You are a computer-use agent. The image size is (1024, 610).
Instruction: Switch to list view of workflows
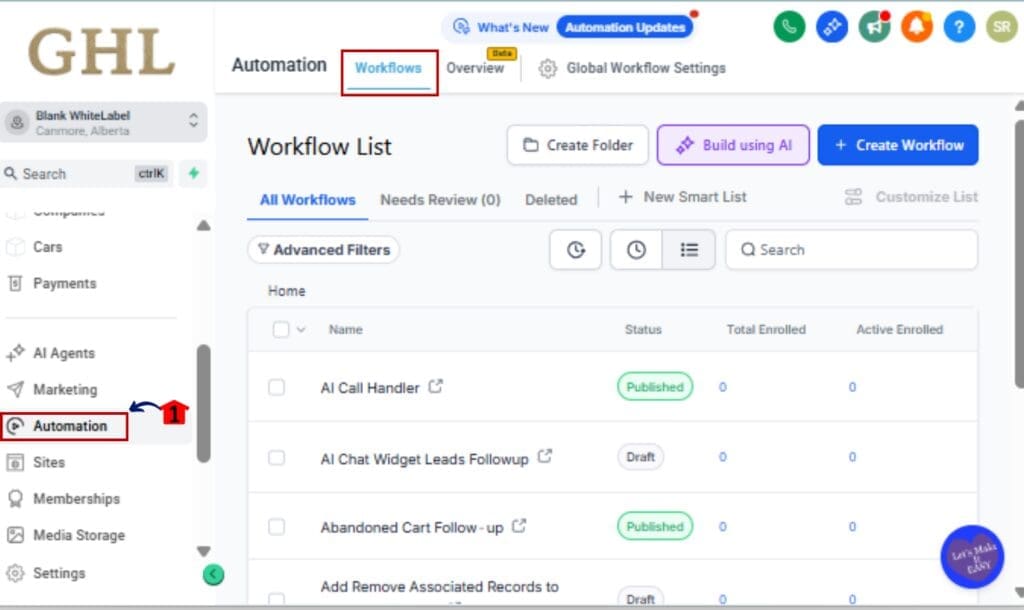[x=689, y=250]
